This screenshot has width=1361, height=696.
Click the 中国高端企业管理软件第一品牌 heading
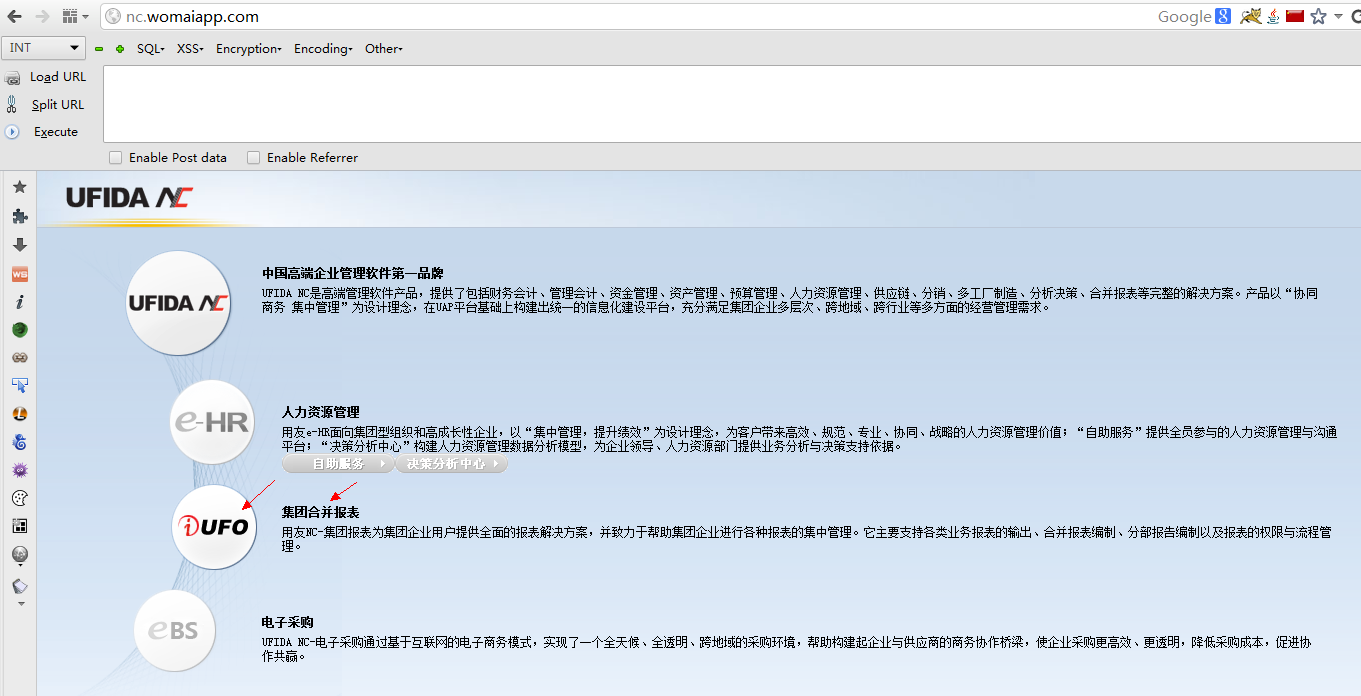pos(353,273)
